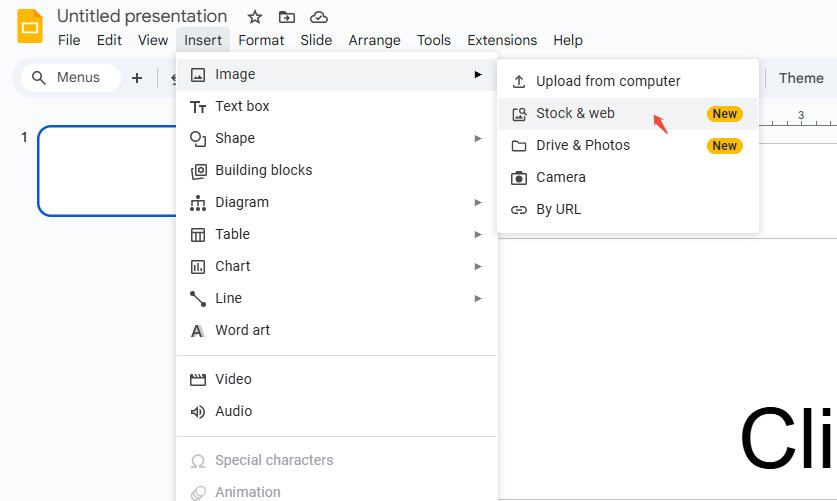Open the Edit menu
The height and width of the screenshot is (501, 837).
point(109,40)
